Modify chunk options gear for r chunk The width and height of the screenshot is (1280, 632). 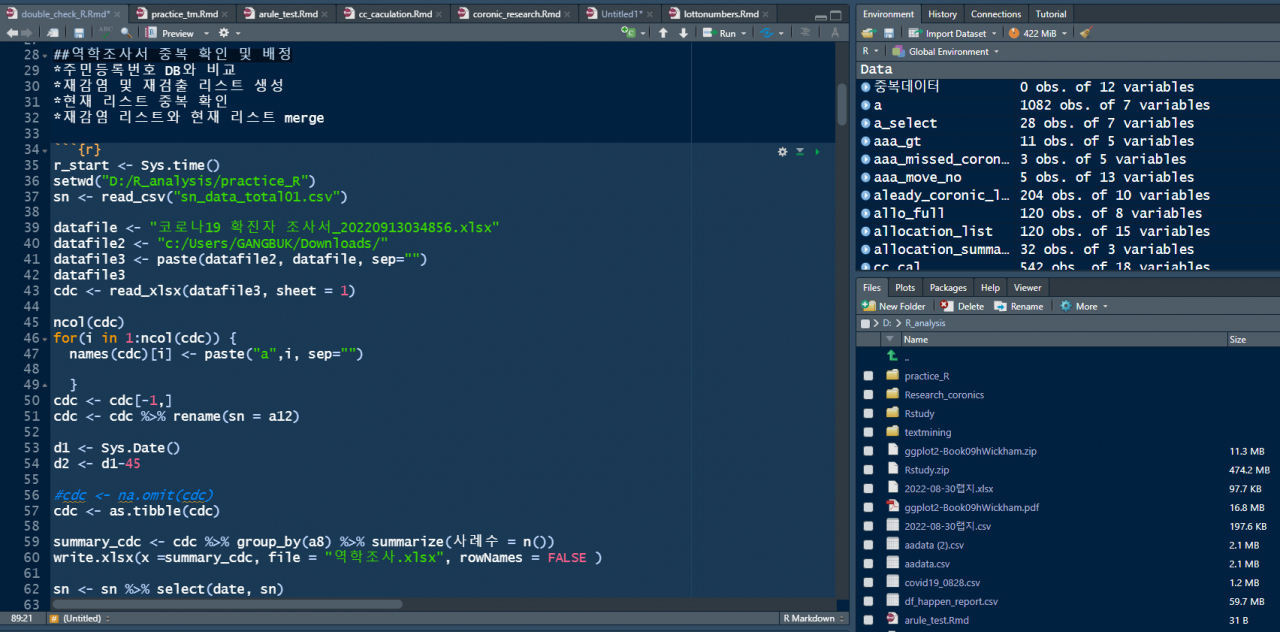click(x=783, y=151)
